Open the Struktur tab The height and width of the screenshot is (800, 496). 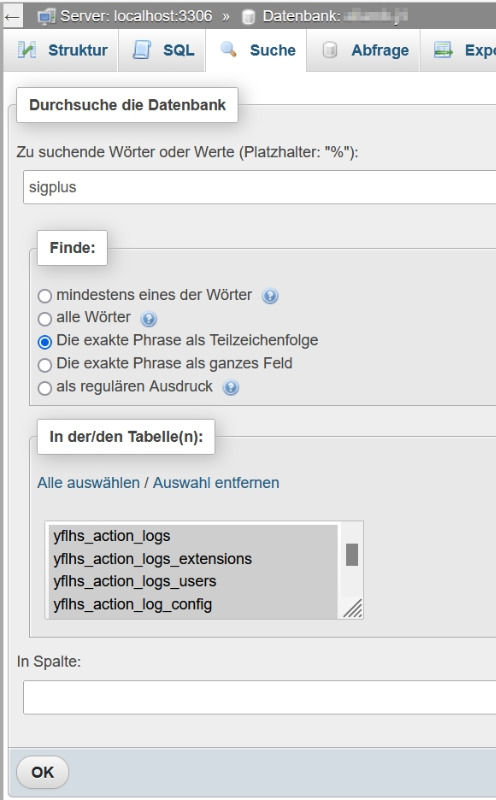tap(62, 50)
